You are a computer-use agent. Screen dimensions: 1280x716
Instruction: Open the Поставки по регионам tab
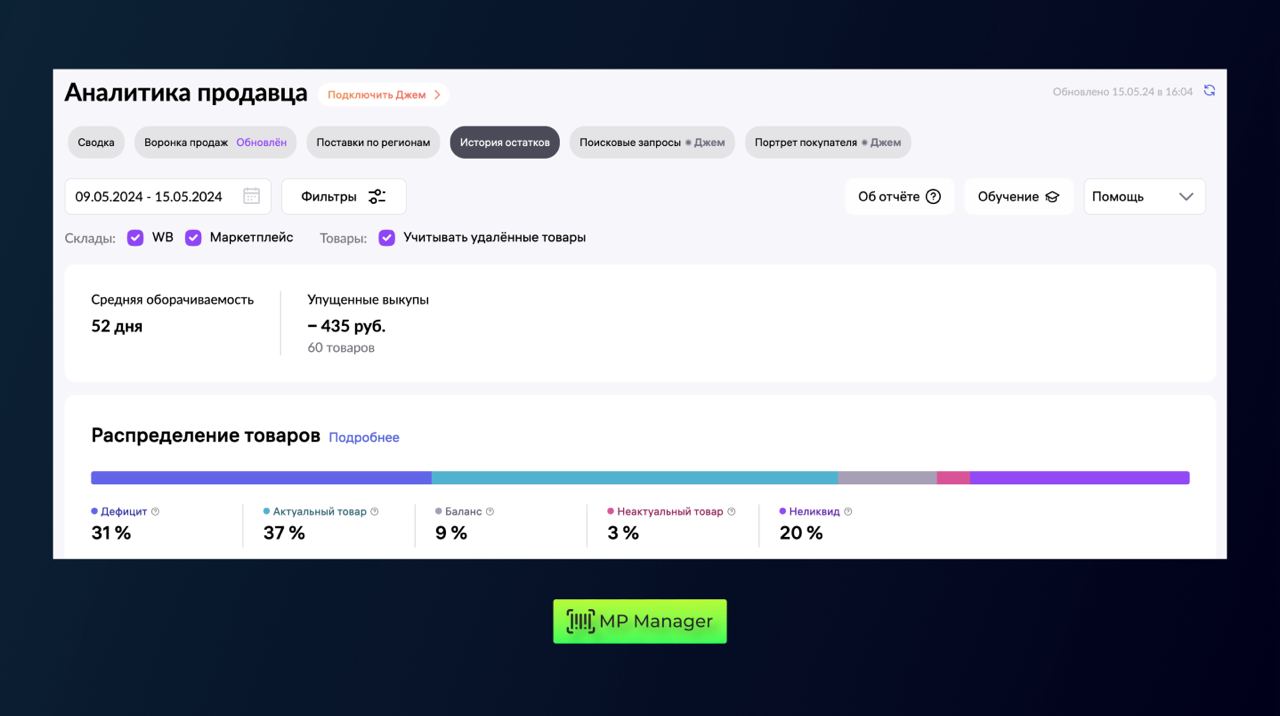[x=373, y=142]
